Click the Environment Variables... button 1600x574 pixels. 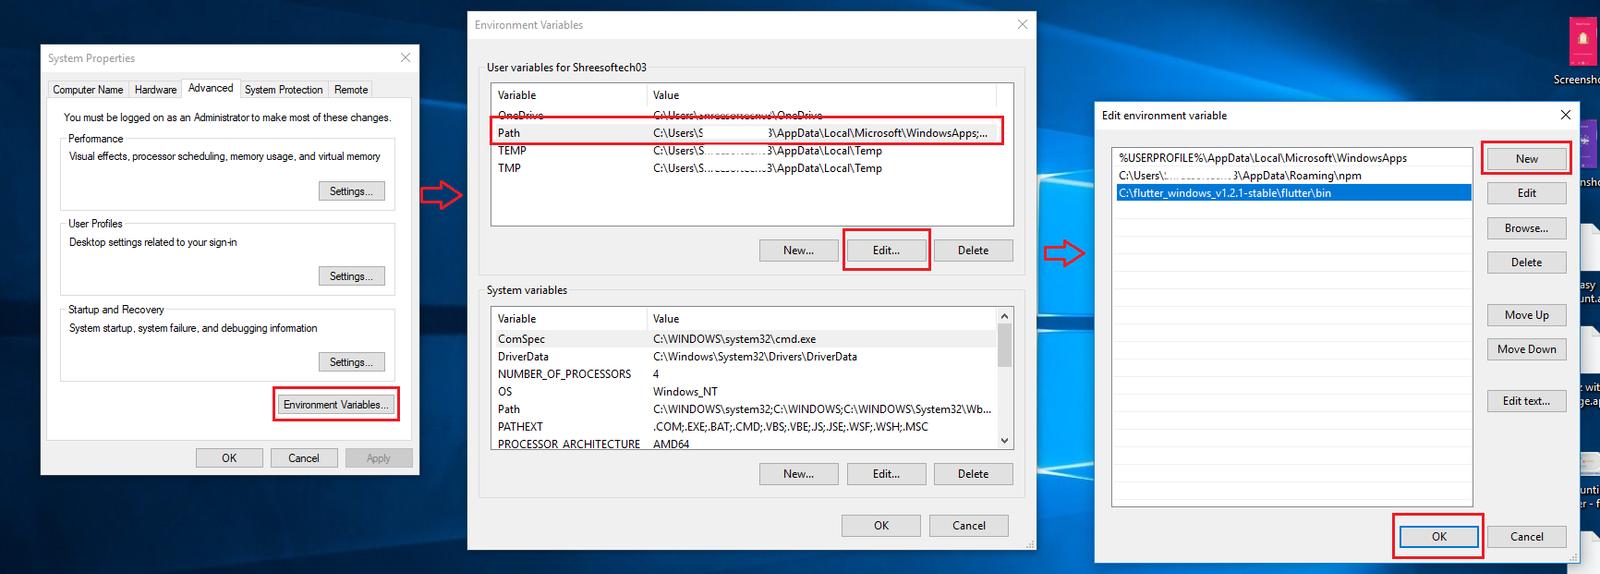[x=336, y=405]
